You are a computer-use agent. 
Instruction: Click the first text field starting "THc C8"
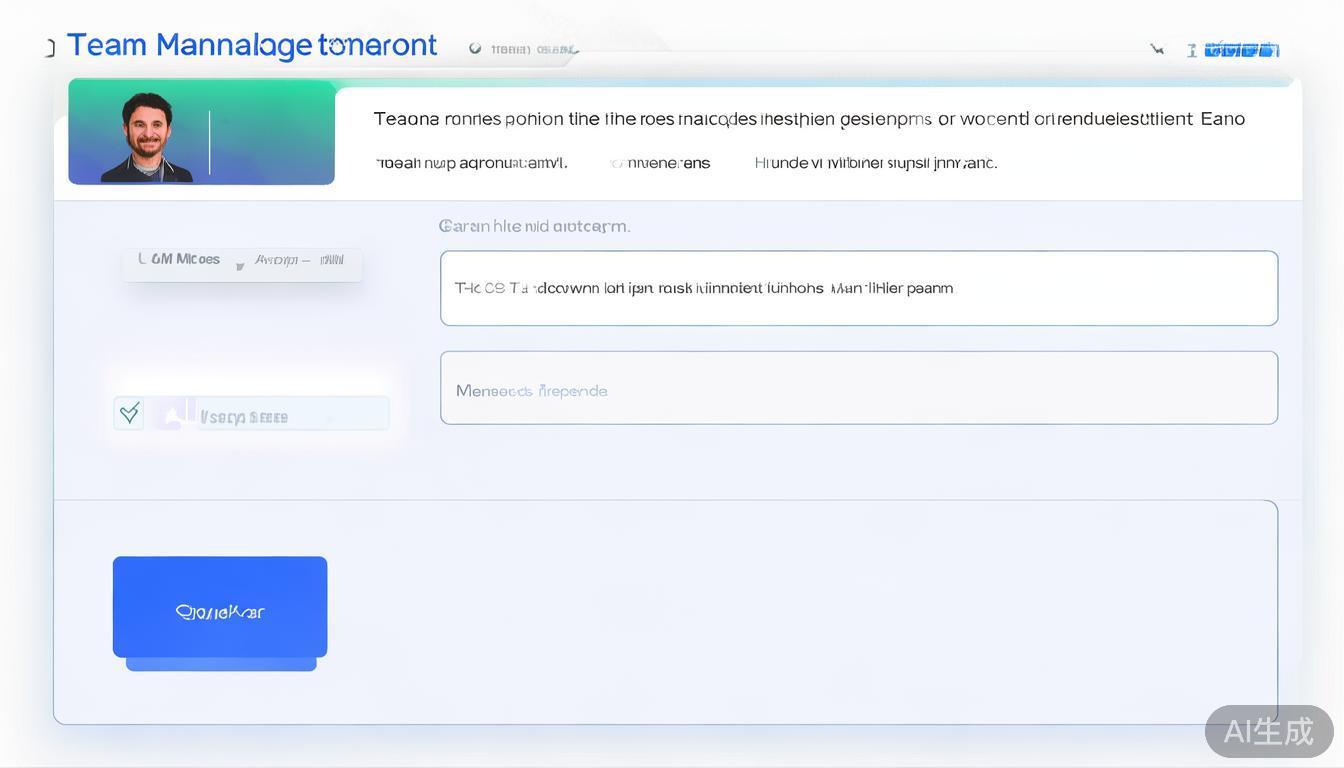858,288
